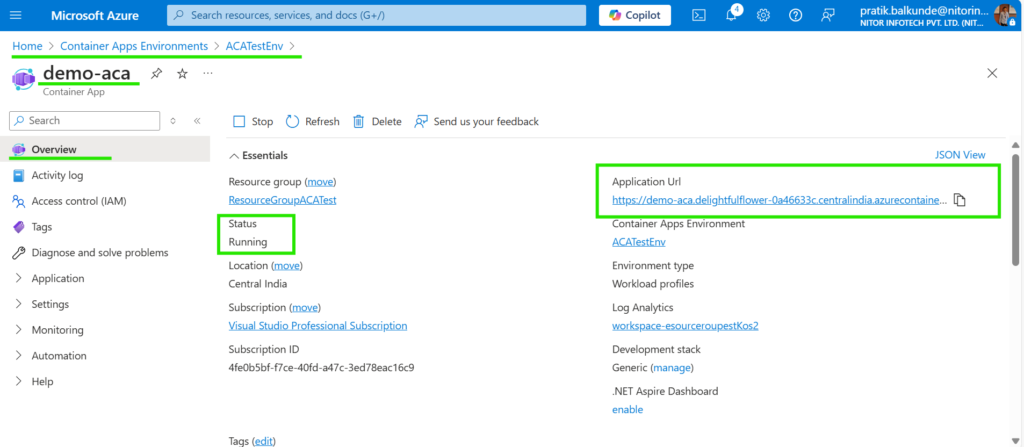Screen dimensions: 1024x447
Task: Open the top bar feedback icon
Action: point(827,15)
